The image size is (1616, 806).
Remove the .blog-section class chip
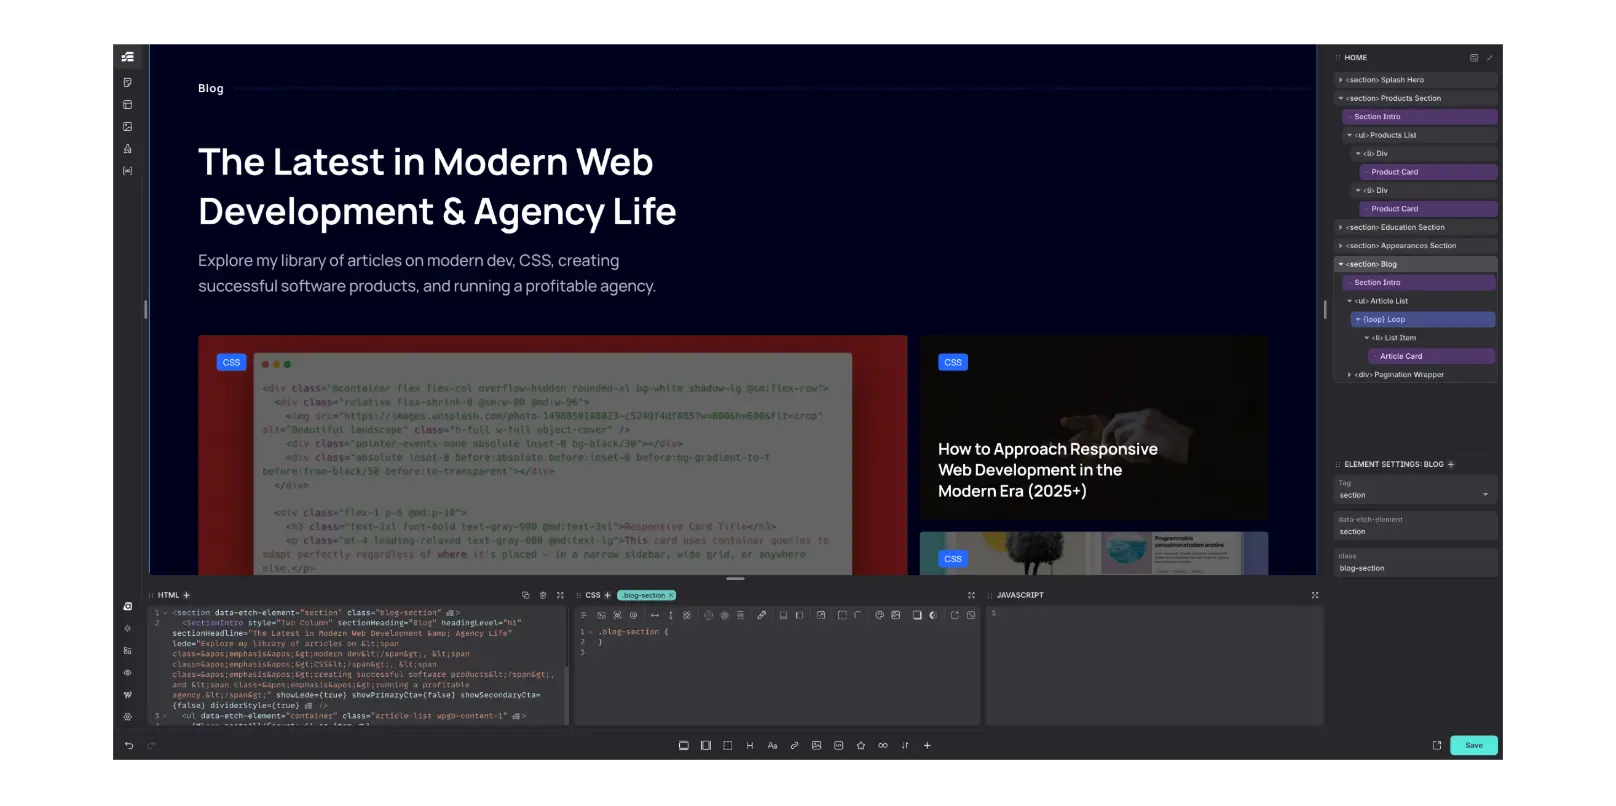pos(671,595)
